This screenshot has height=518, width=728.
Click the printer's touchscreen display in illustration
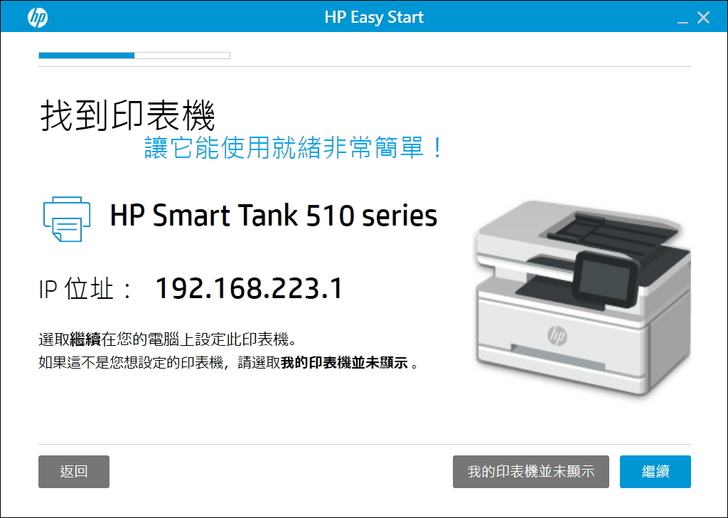pos(605,278)
